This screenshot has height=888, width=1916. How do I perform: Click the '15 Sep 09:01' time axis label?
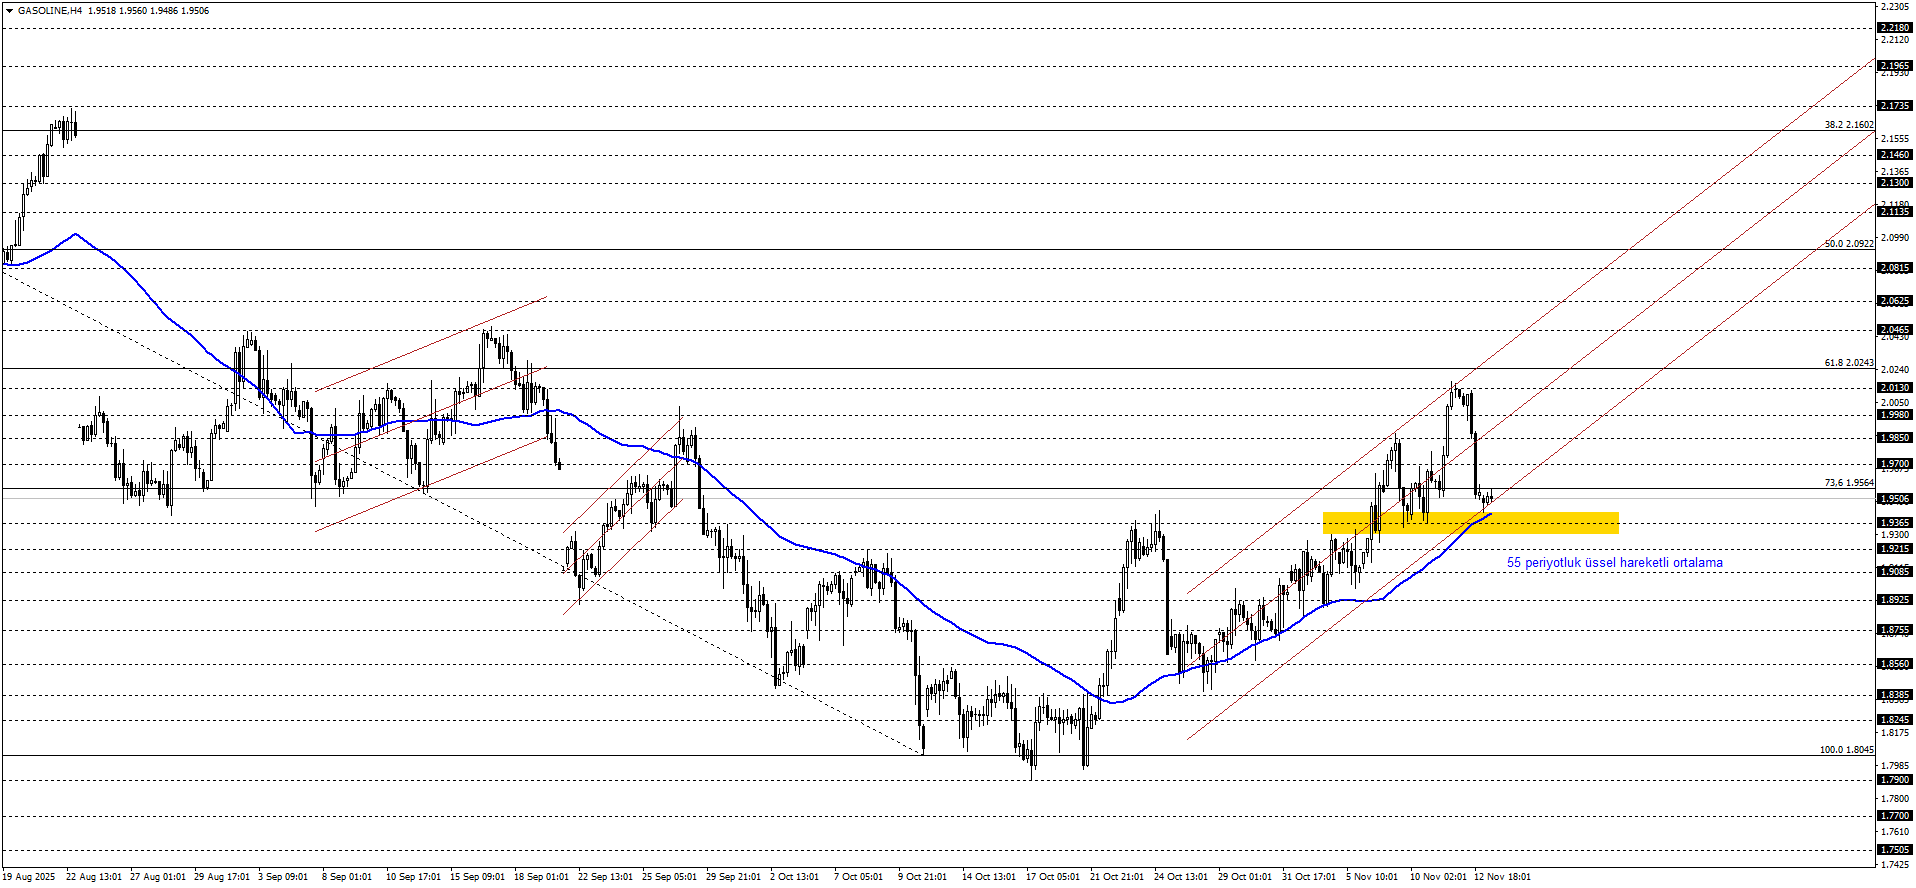(x=477, y=877)
